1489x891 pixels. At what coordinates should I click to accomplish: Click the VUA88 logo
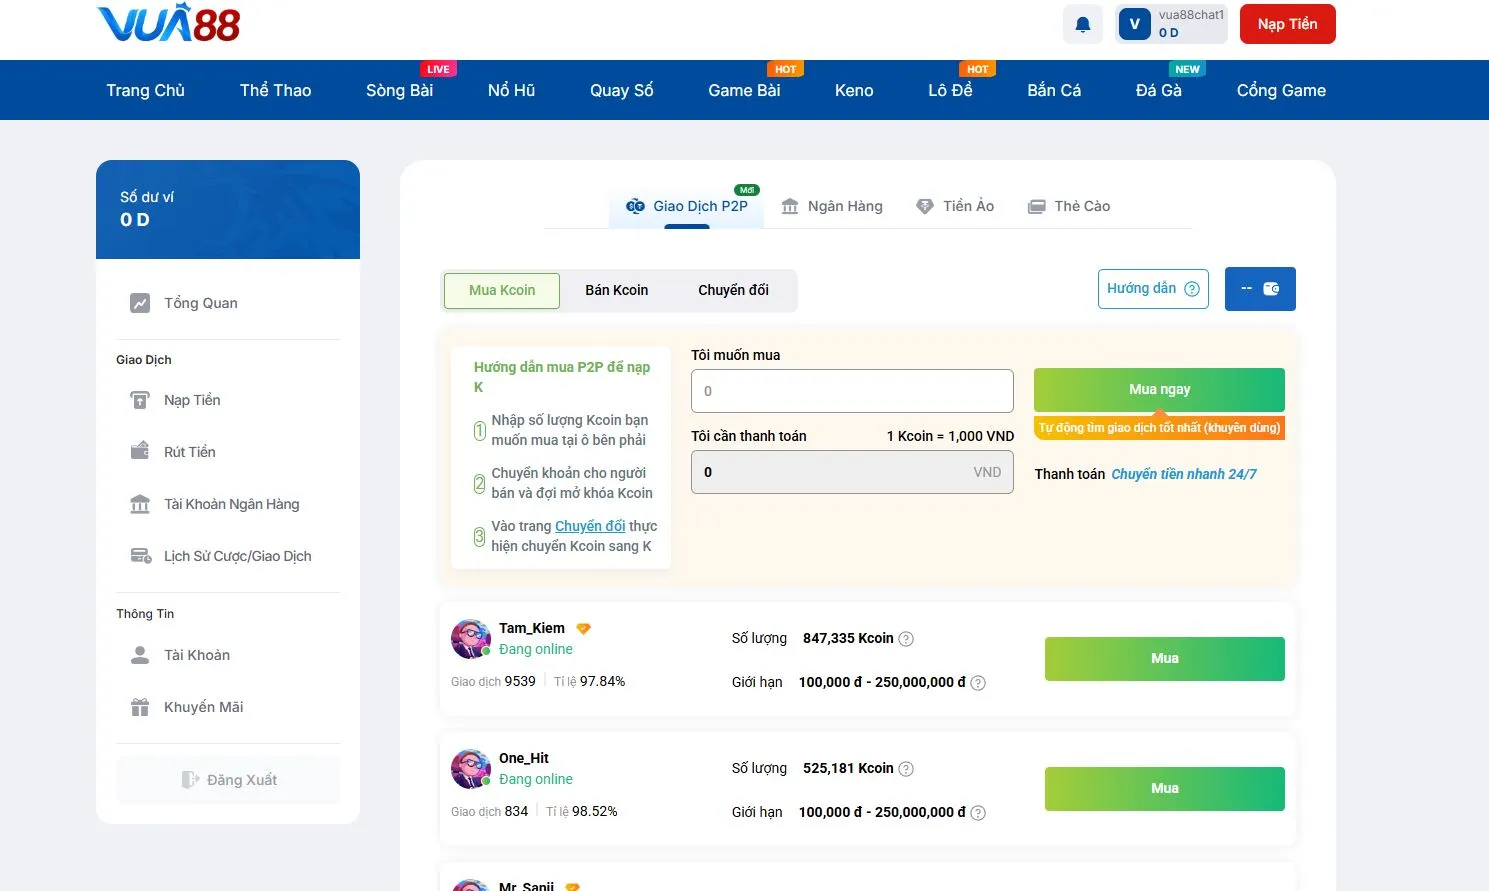coord(168,24)
